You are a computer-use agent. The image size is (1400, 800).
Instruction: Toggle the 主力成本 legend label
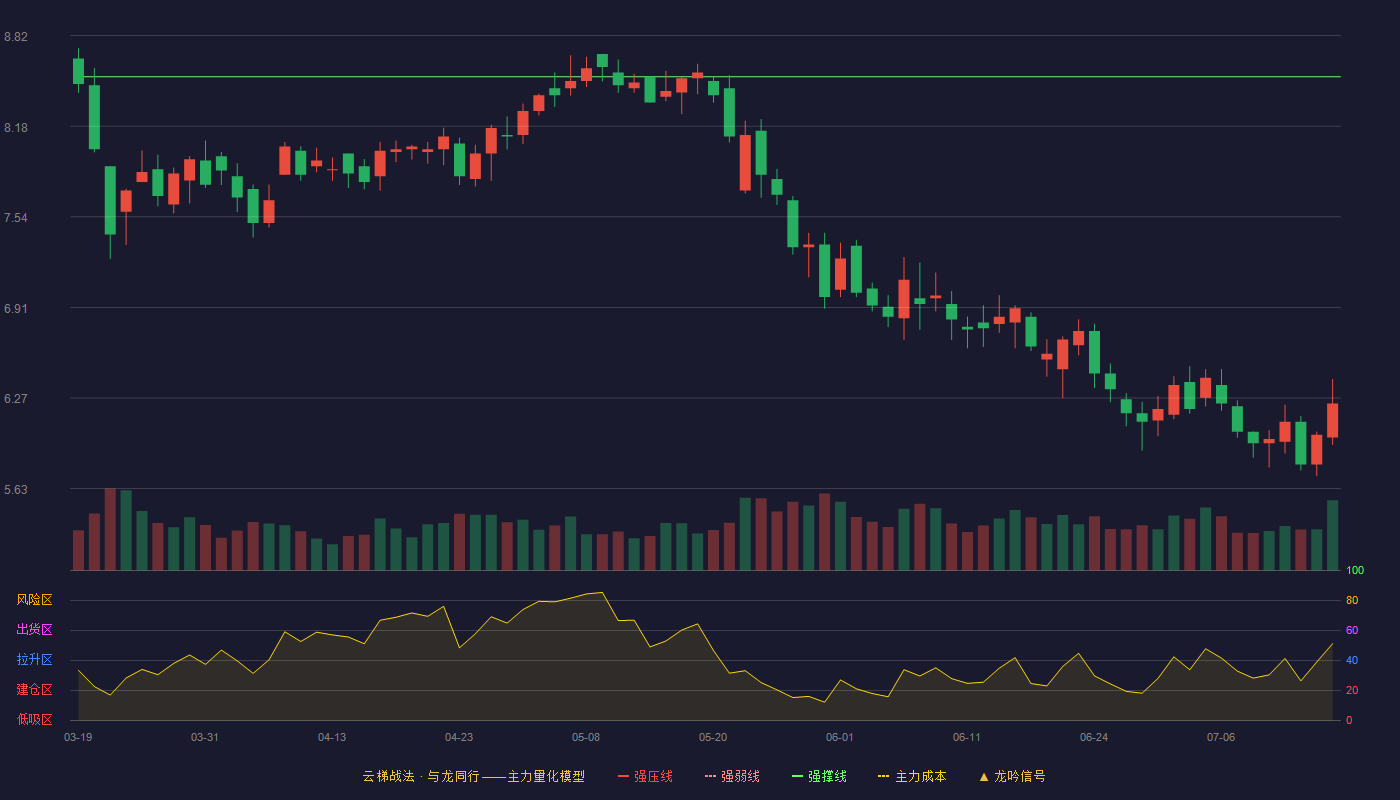click(920, 776)
